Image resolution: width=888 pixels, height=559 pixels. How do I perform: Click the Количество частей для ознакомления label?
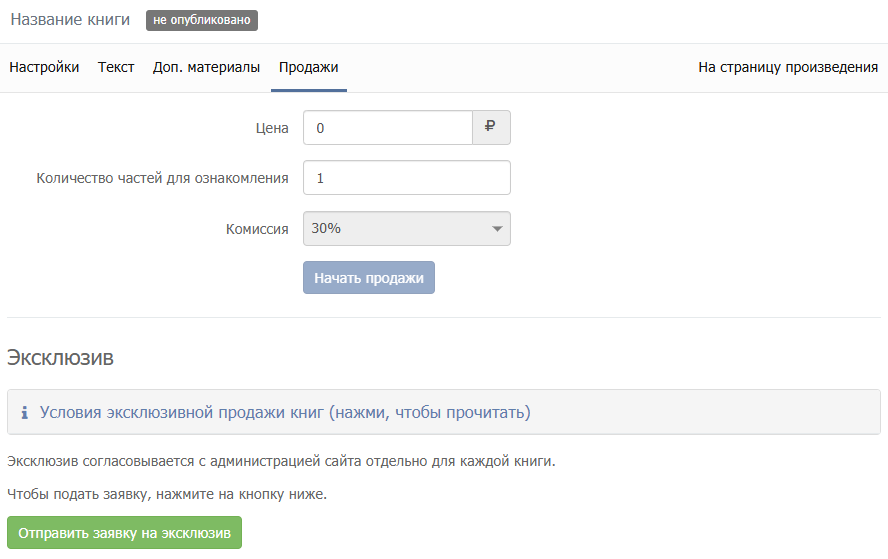(x=163, y=178)
